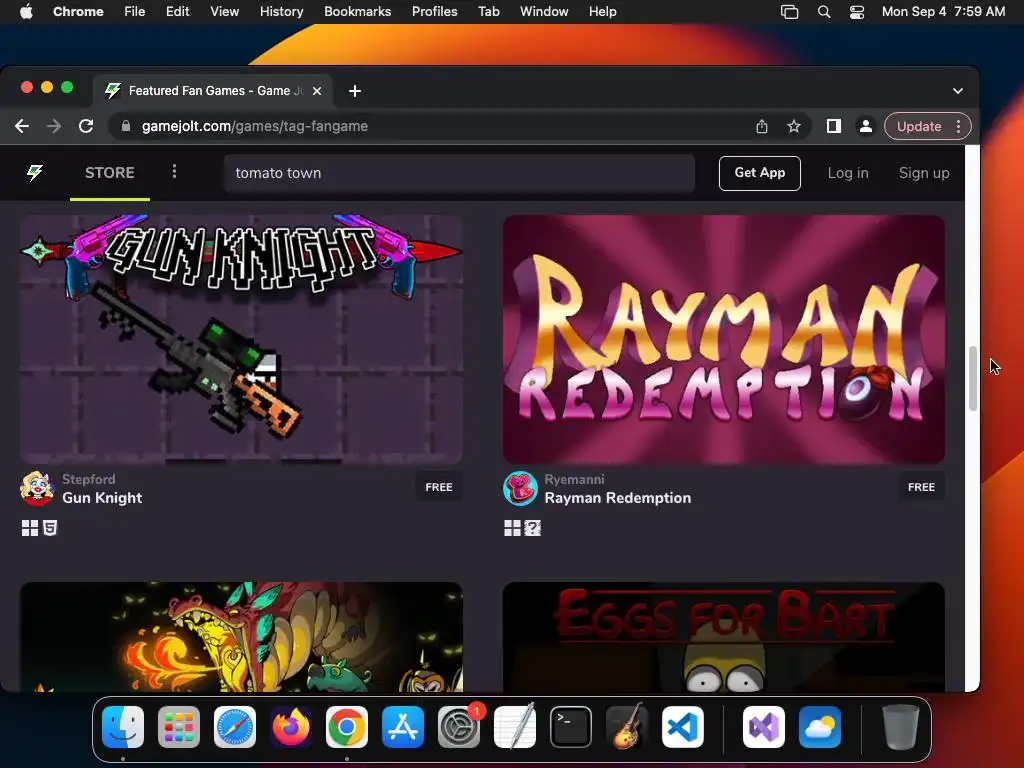Open Finder from the Dock
This screenshot has height=768, width=1024.
coord(123,727)
